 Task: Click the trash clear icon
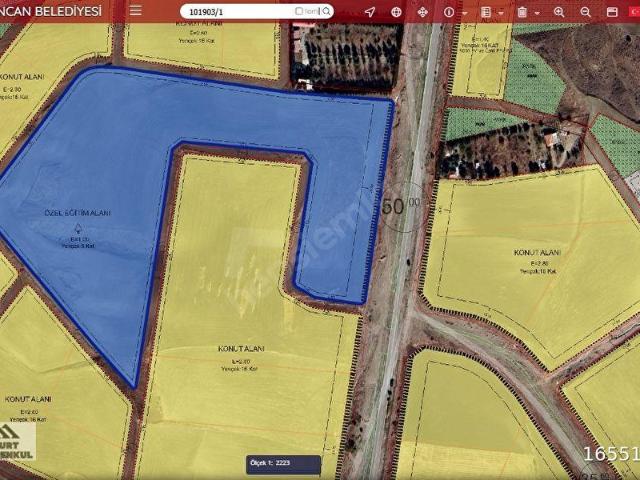(522, 12)
